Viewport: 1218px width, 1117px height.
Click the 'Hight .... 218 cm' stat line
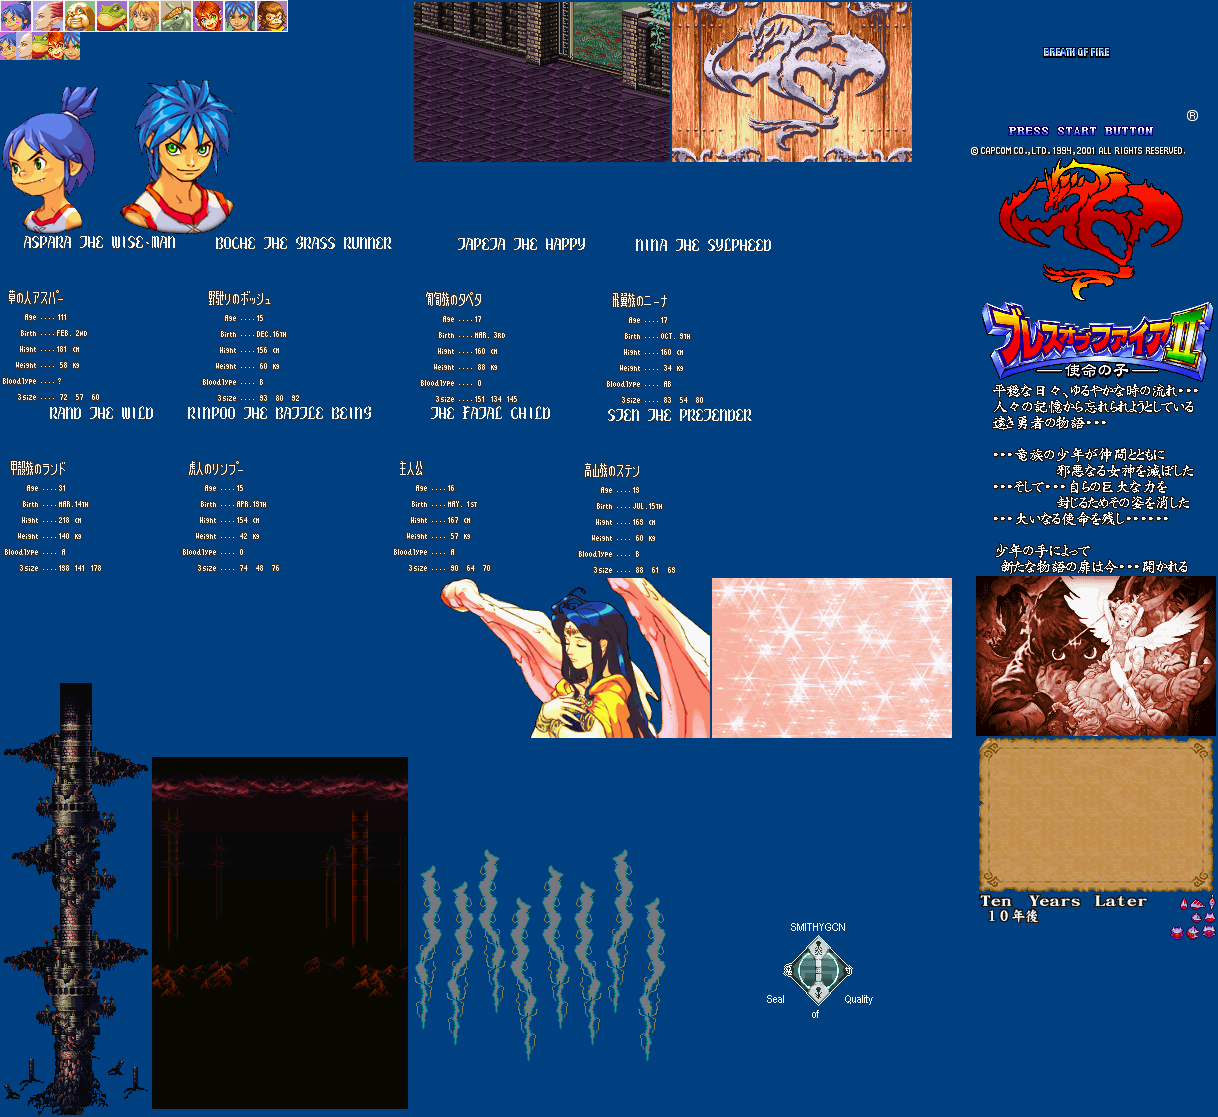click(x=50, y=520)
